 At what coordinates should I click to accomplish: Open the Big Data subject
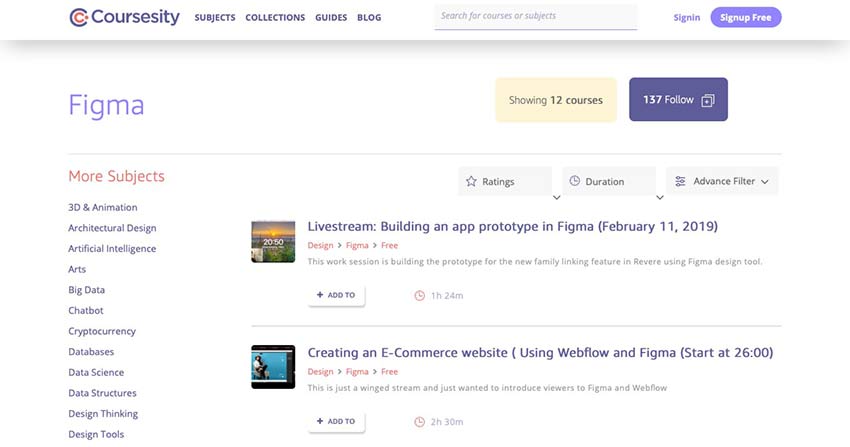coord(86,290)
